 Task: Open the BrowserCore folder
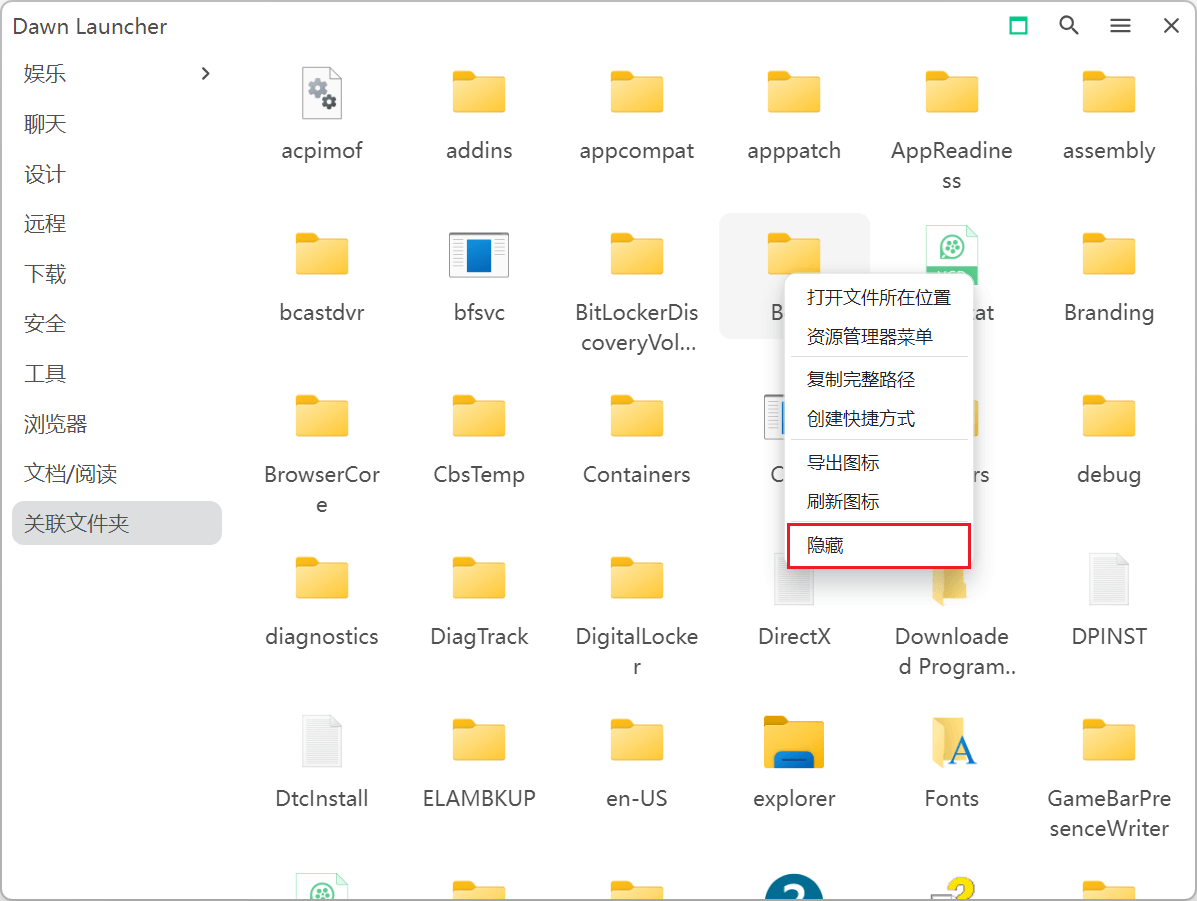(321, 416)
